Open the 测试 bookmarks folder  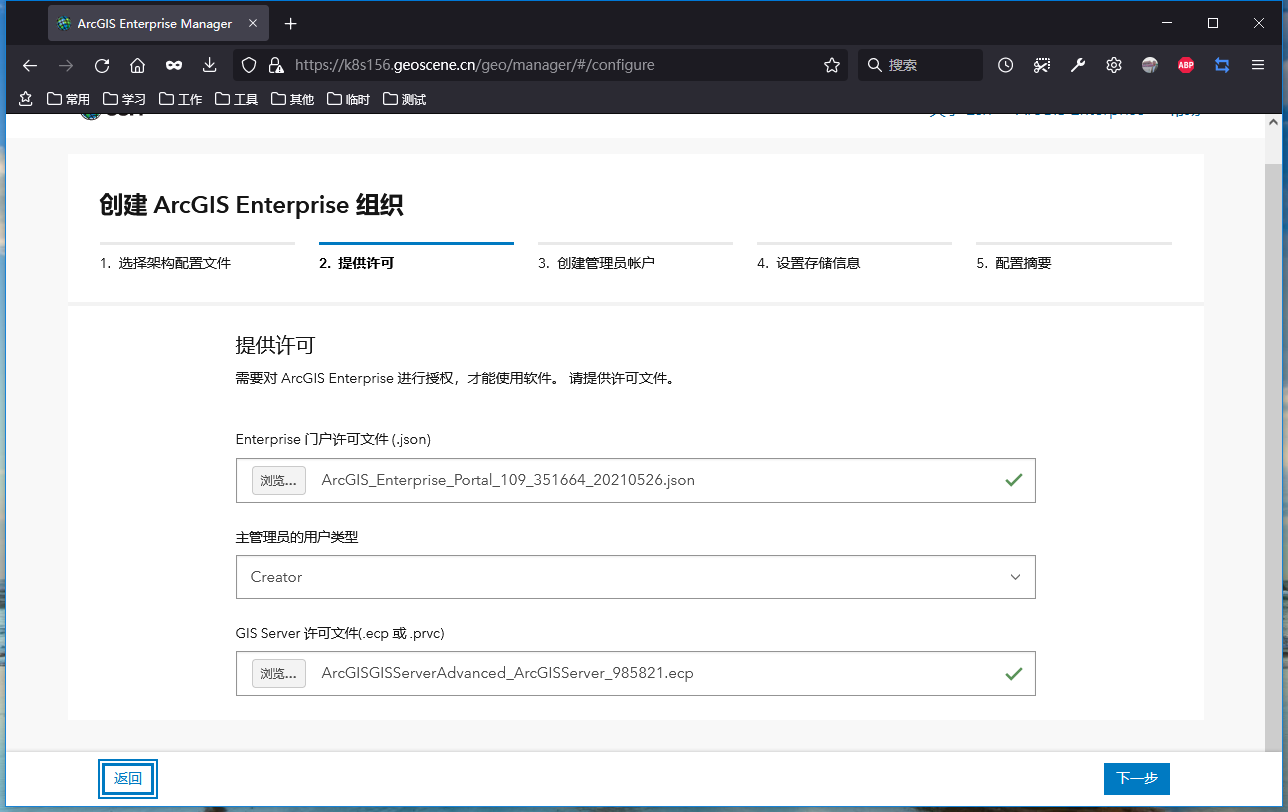coord(404,99)
